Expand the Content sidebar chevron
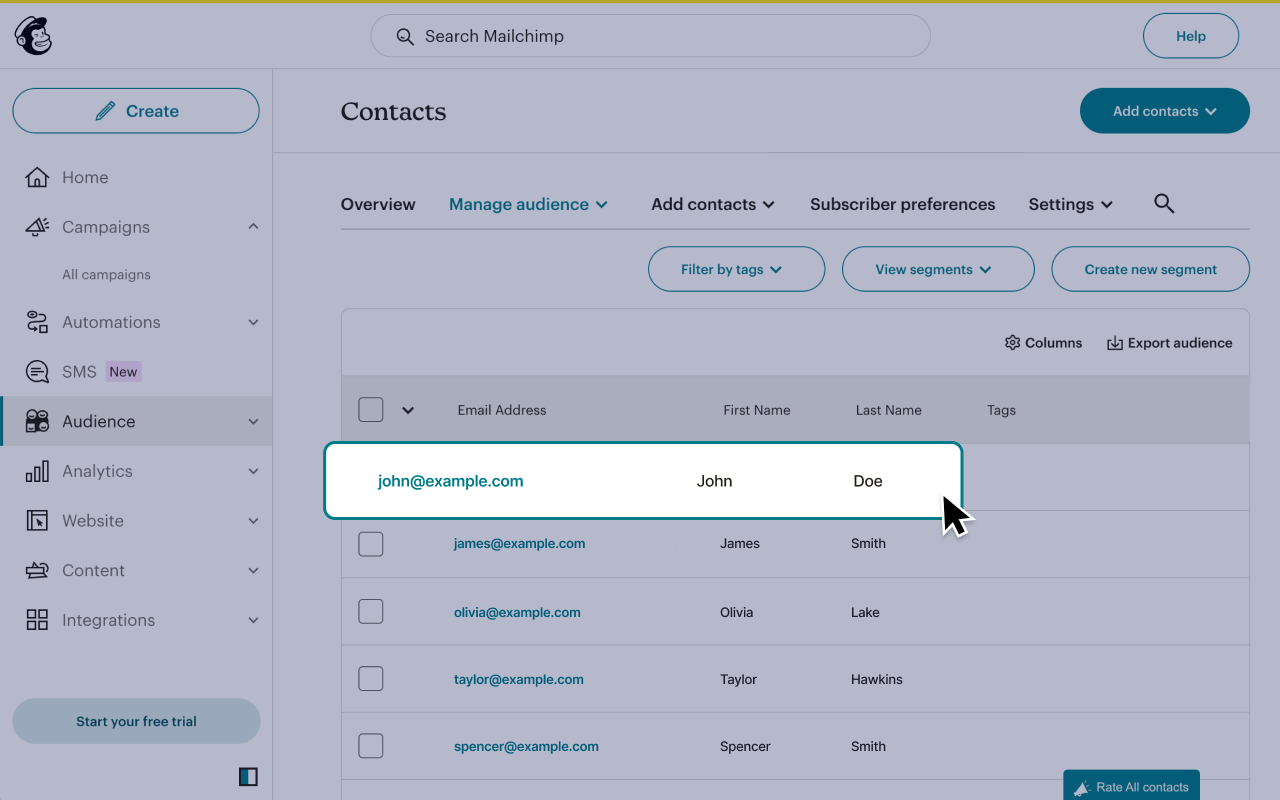This screenshot has height=800, width=1280. (x=253, y=571)
